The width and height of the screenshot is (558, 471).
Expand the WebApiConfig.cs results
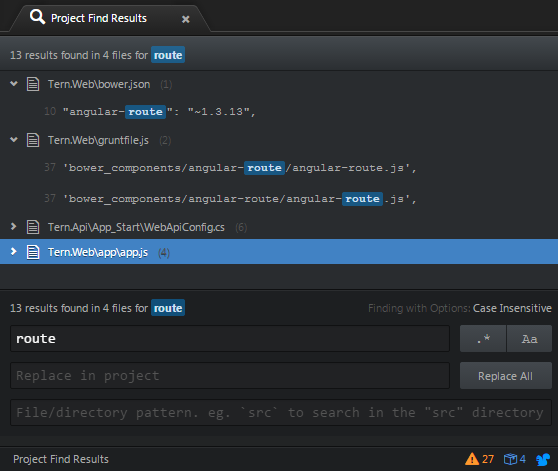[x=14, y=227]
